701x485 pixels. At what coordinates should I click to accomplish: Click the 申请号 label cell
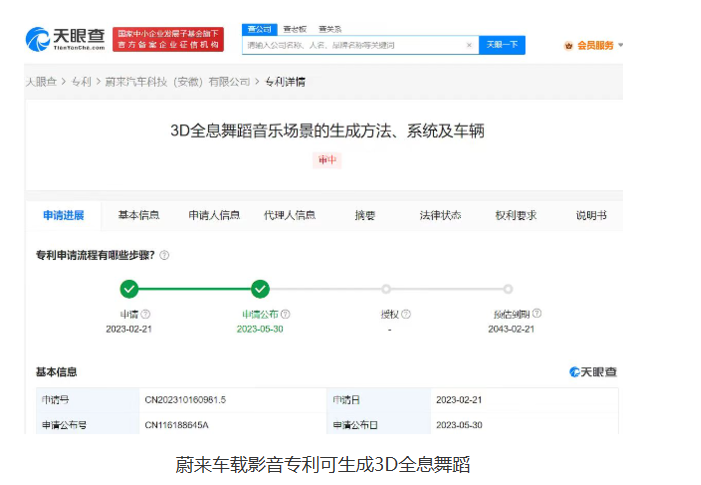click(x=88, y=400)
